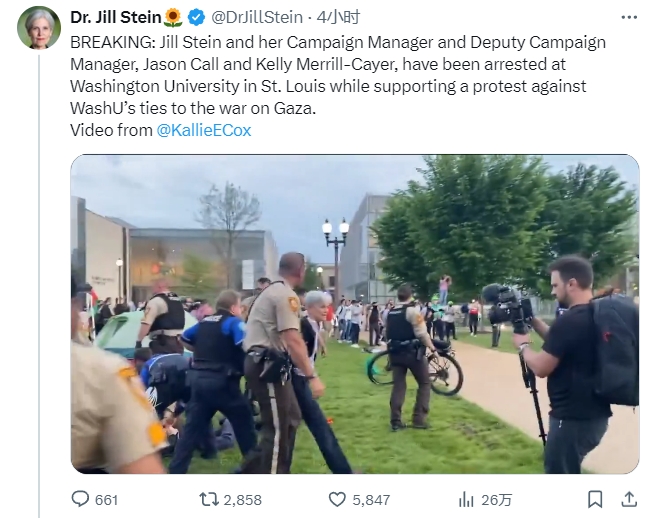
Task: Open the three-dot more options menu
Action: pos(629,17)
